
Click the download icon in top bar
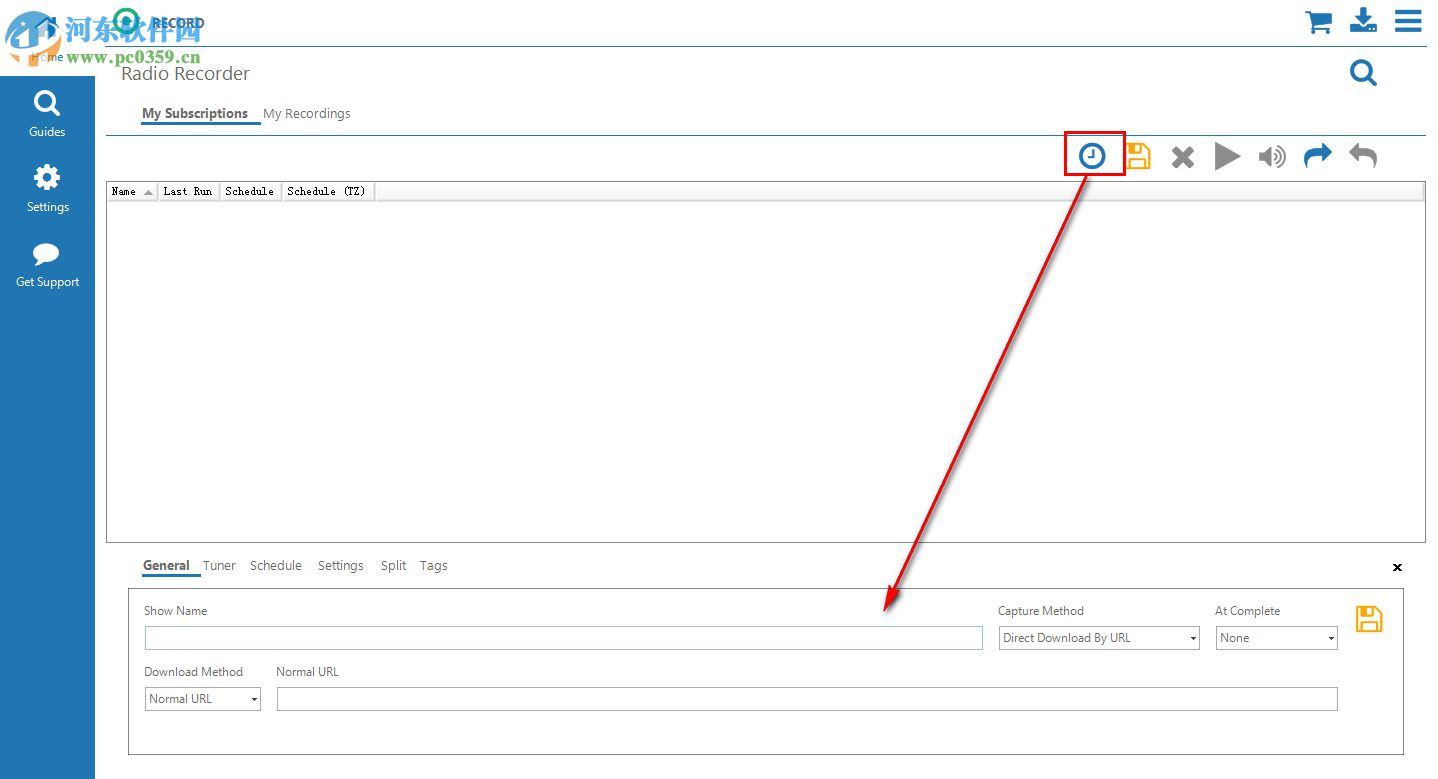click(x=1363, y=21)
